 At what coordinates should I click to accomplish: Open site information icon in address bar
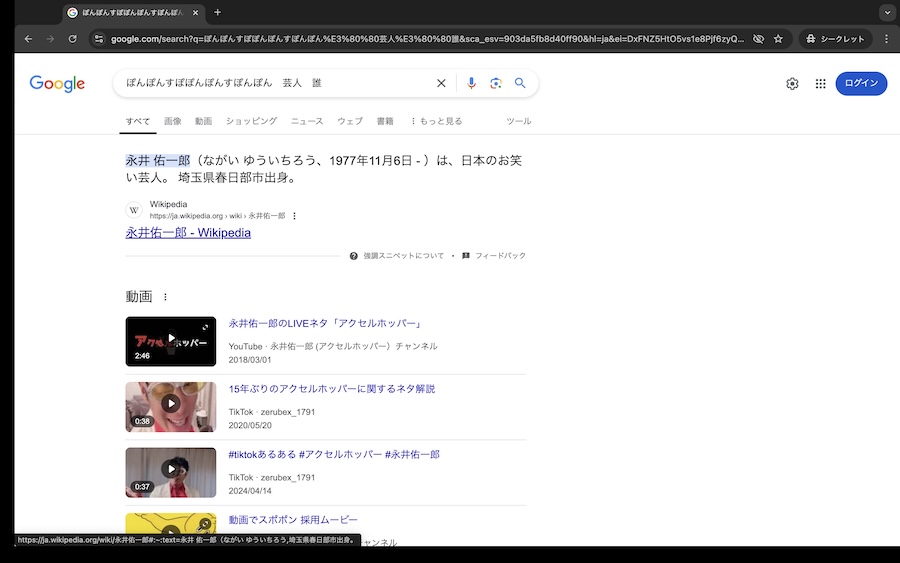pyautogui.click(x=99, y=39)
